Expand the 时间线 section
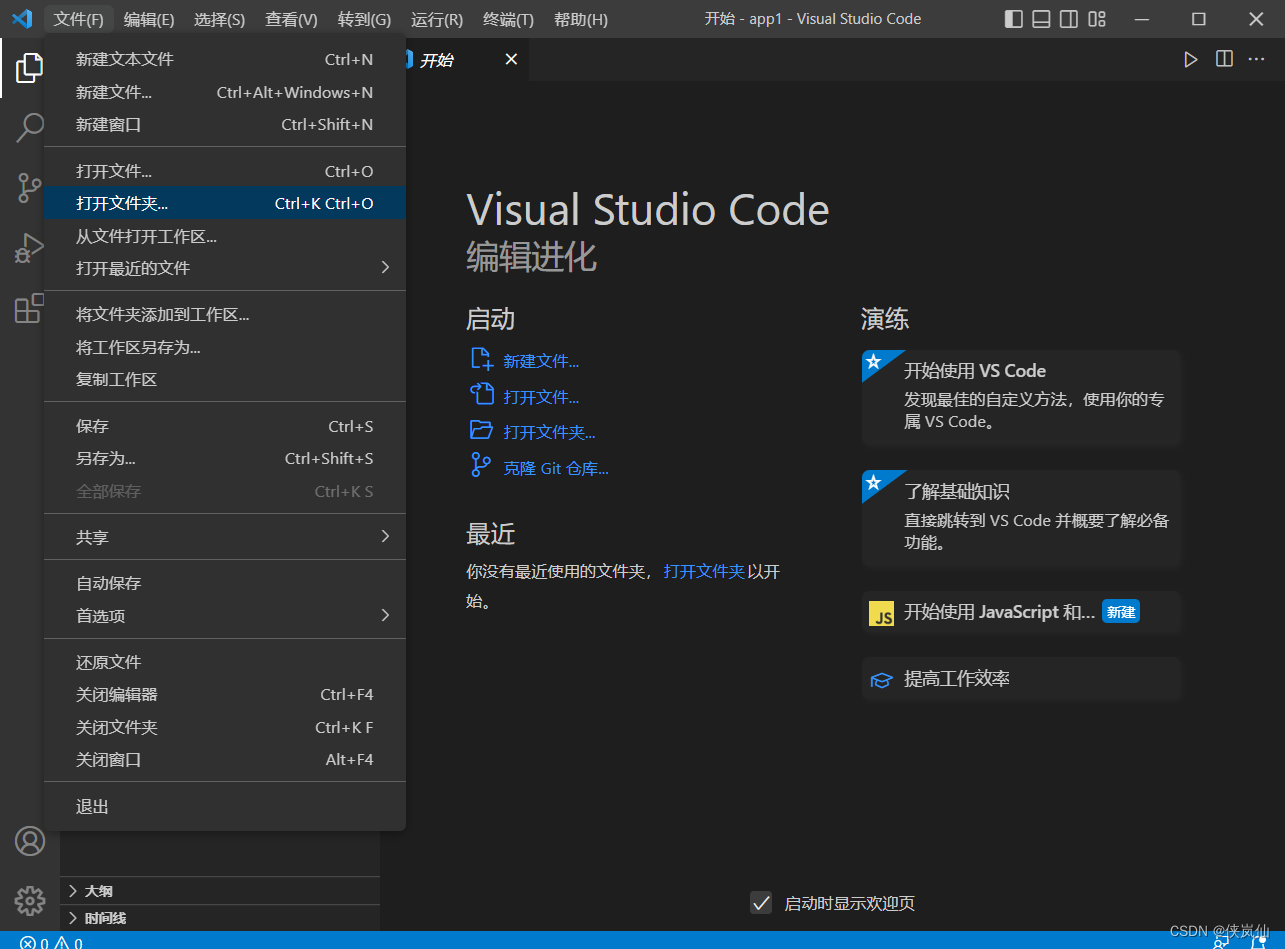This screenshot has width=1285, height=949. pyautogui.click(x=220, y=918)
